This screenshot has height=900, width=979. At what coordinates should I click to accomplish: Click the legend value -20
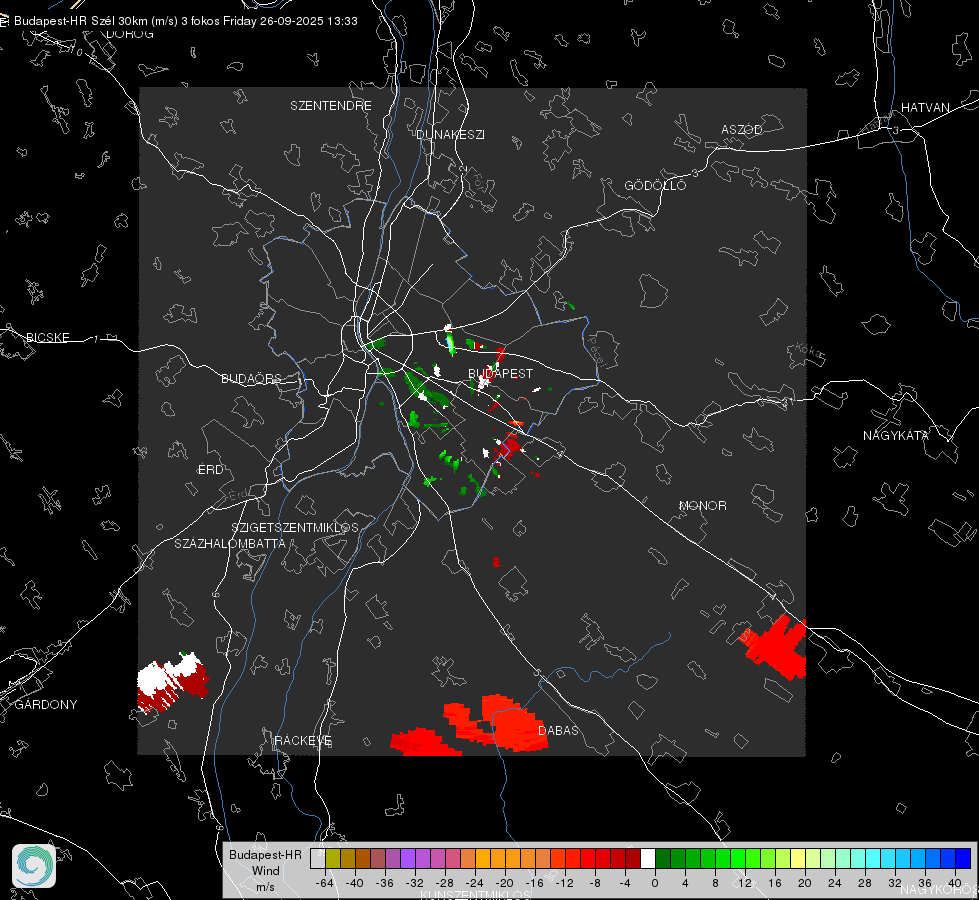pyautogui.click(x=504, y=883)
